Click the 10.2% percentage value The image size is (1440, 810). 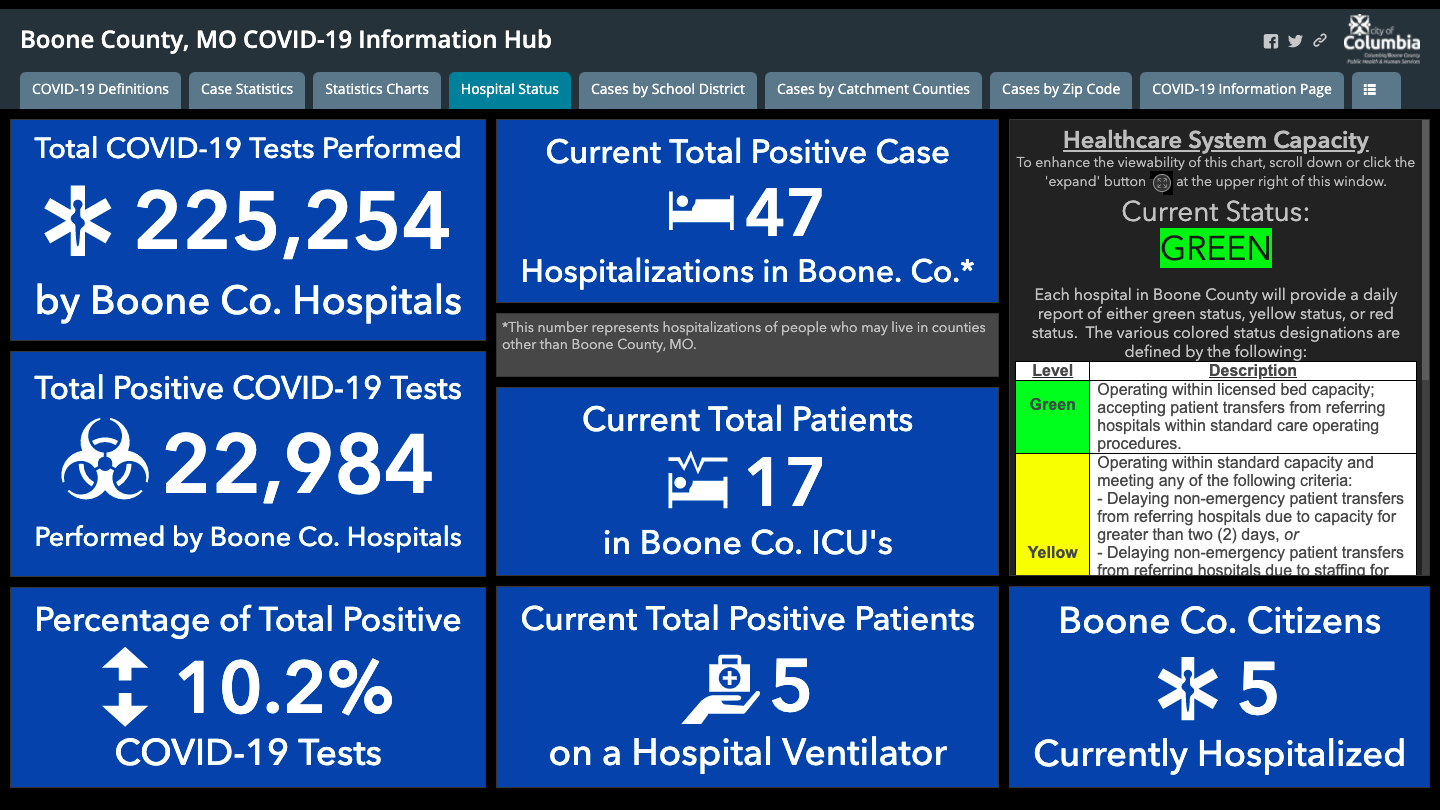285,687
